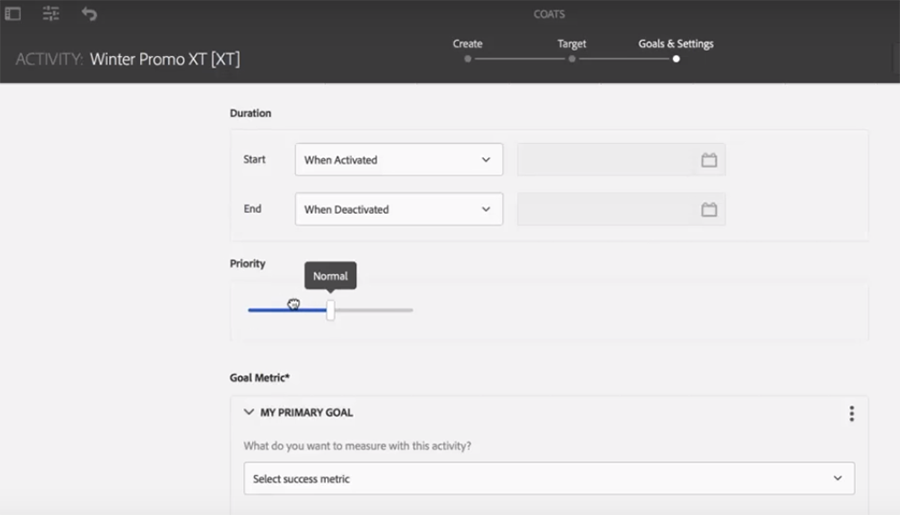Viewport: 900px width, 515px height.
Task: Open the End date calendar icon
Action: point(709,210)
